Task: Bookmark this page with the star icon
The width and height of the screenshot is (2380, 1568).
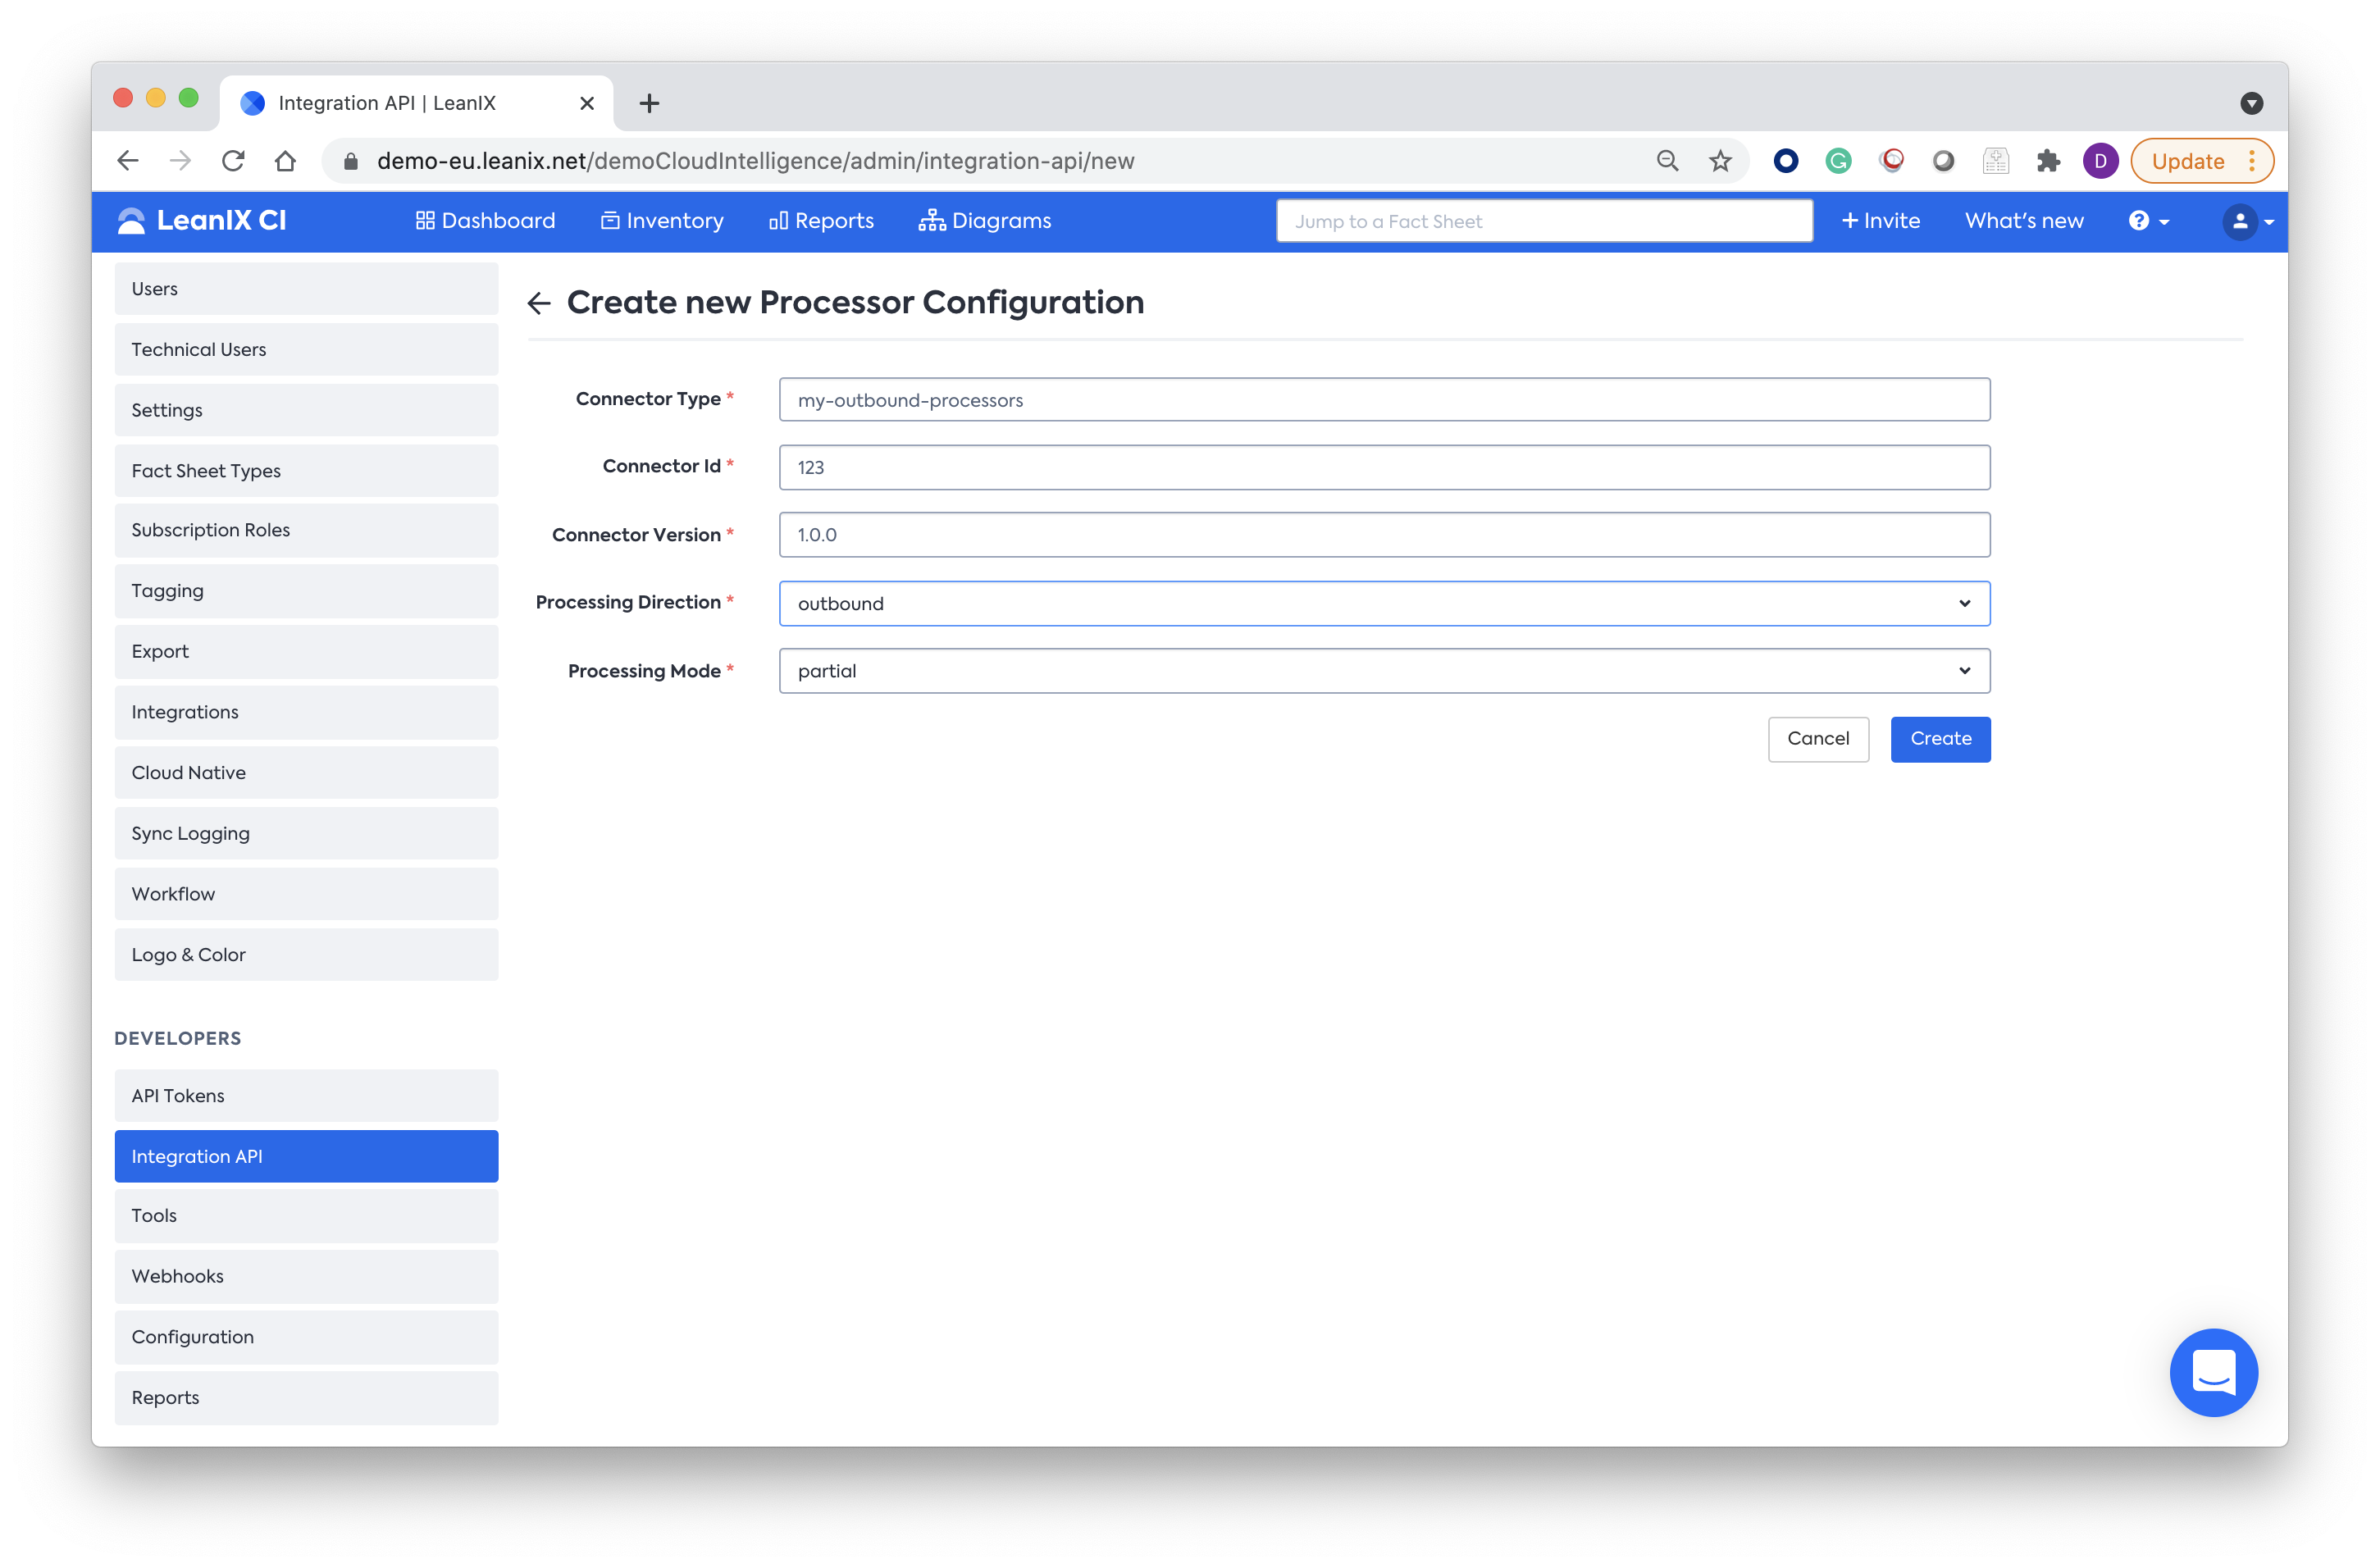Action: [x=1720, y=161]
